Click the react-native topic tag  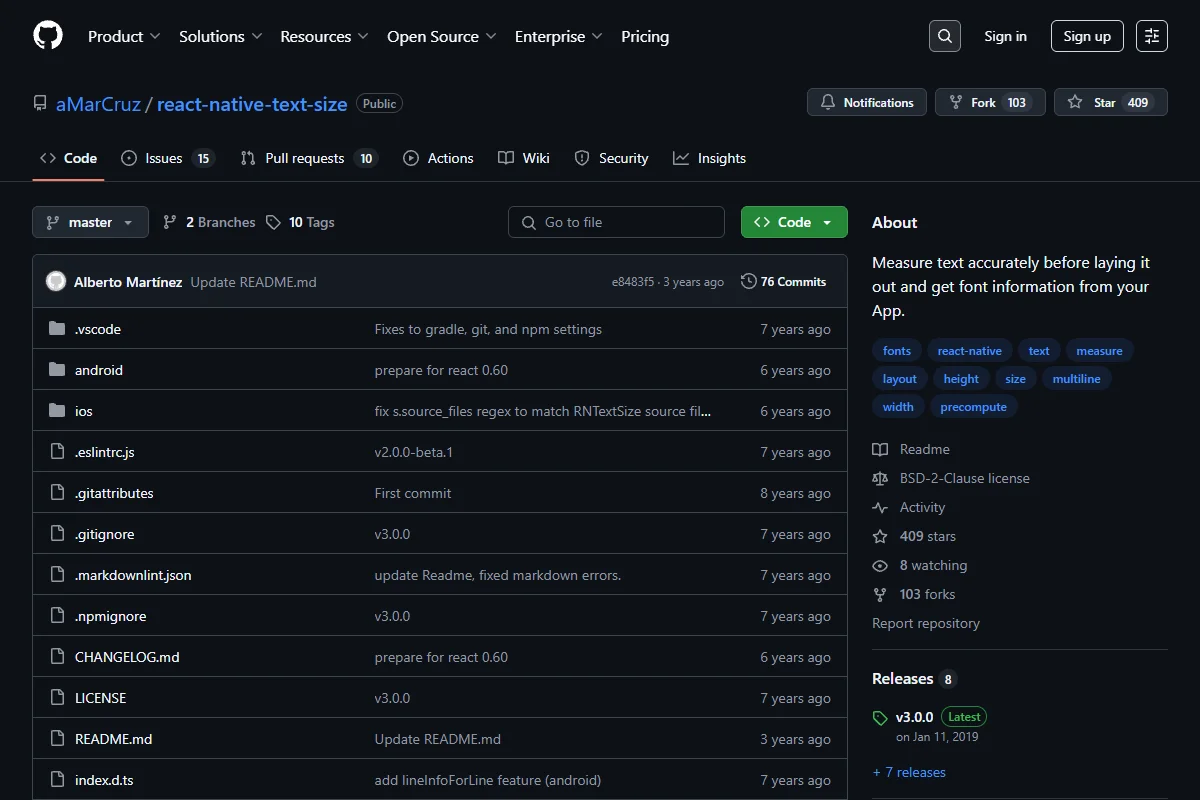pyautogui.click(x=969, y=351)
